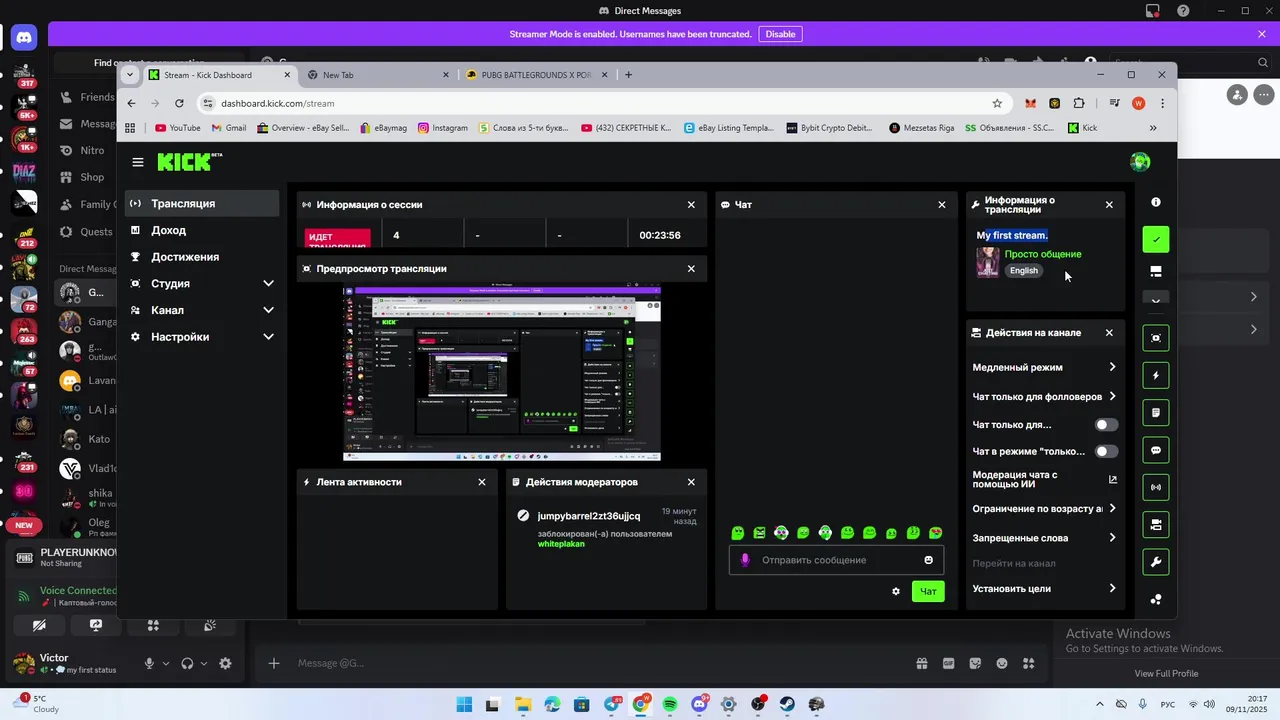Open chat settings gear icon
The width and height of the screenshot is (1280, 720).
pos(896,591)
